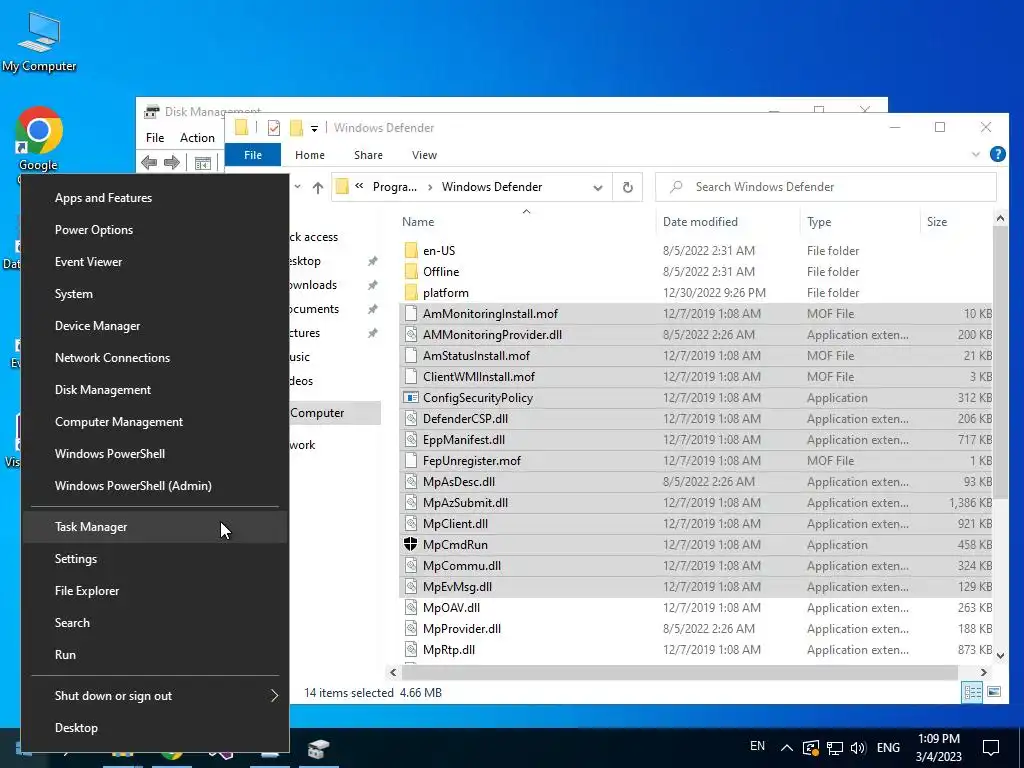
Task: Select the platform folder icon
Action: click(411, 293)
